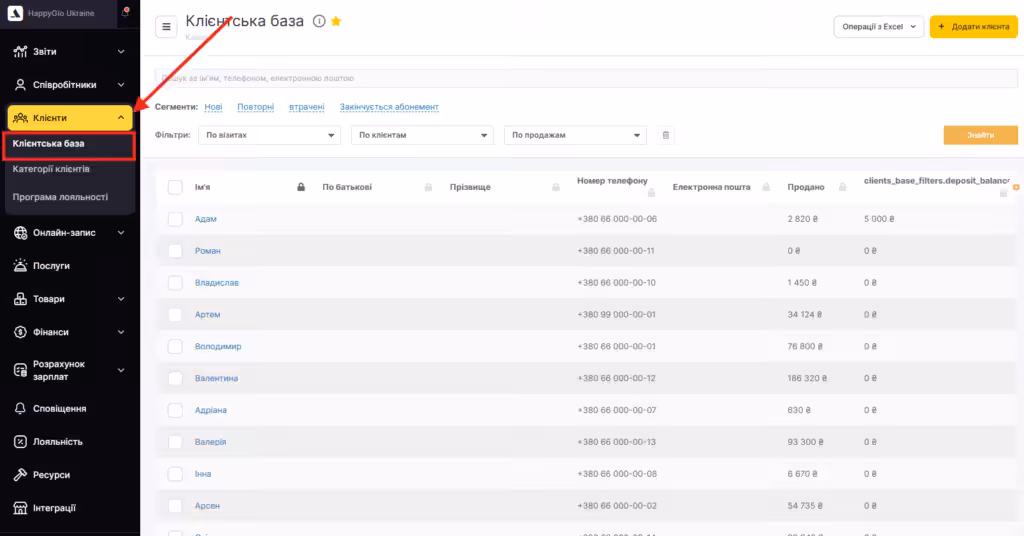Expand the Операції з Excel dropdown
The width and height of the screenshot is (1024, 536).
point(878,27)
